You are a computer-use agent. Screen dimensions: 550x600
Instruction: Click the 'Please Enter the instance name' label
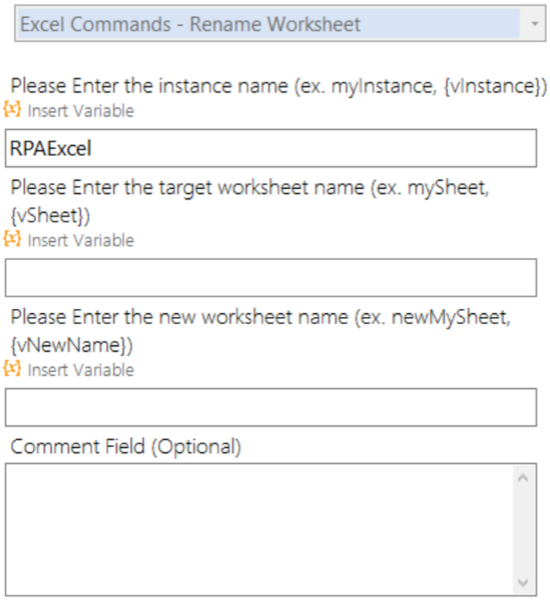pos(279,86)
